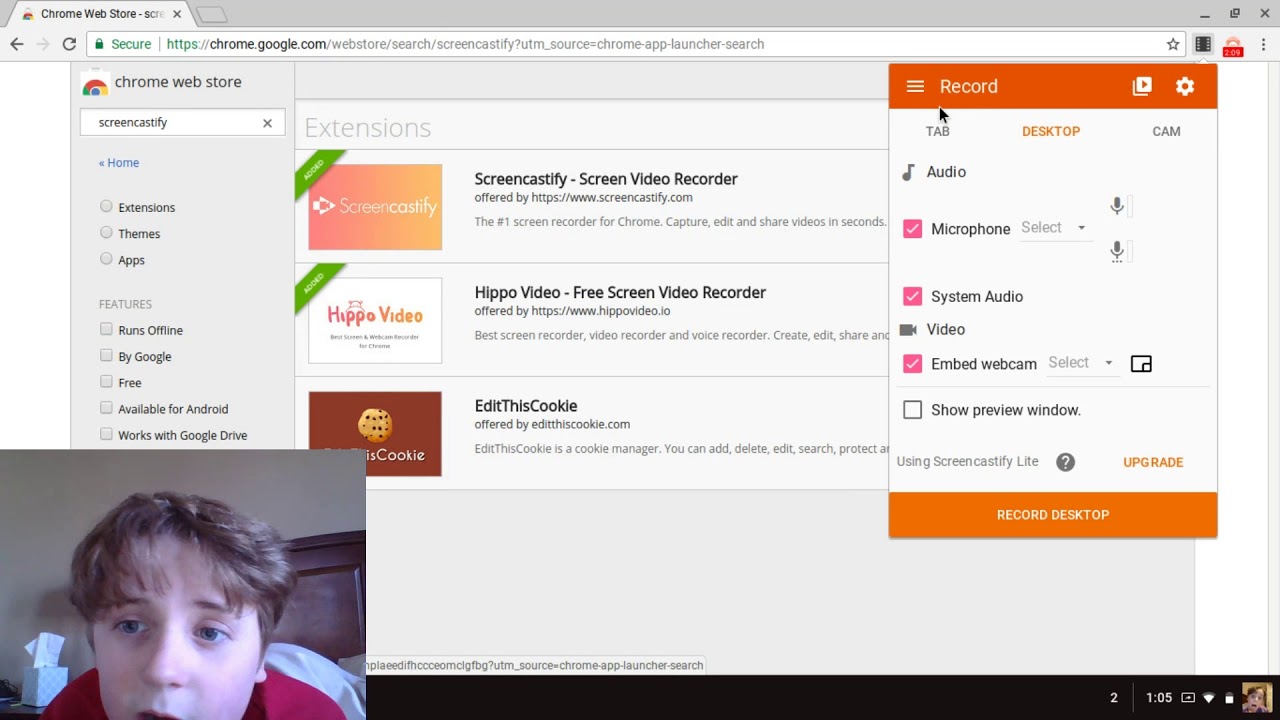Reload the current page
Viewport: 1280px width, 720px height.
69,44
